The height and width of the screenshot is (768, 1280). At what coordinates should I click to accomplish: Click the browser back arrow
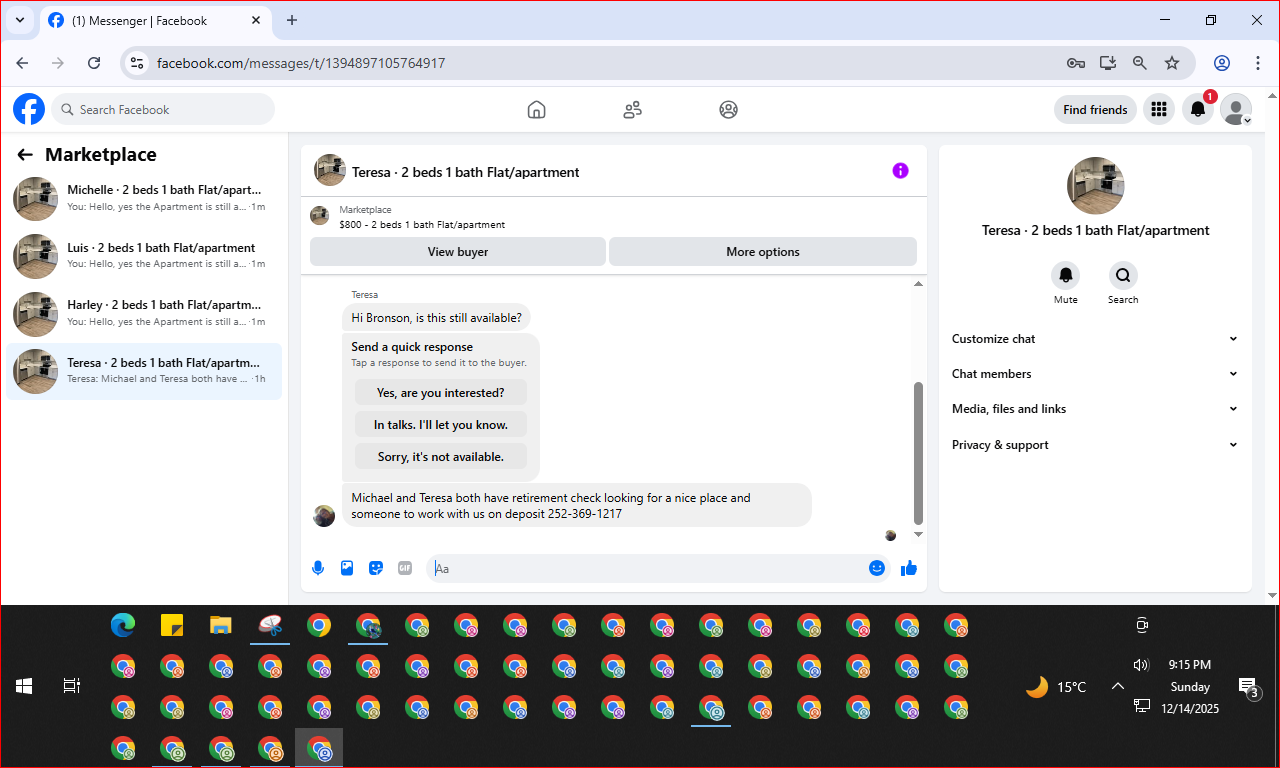(x=22, y=63)
